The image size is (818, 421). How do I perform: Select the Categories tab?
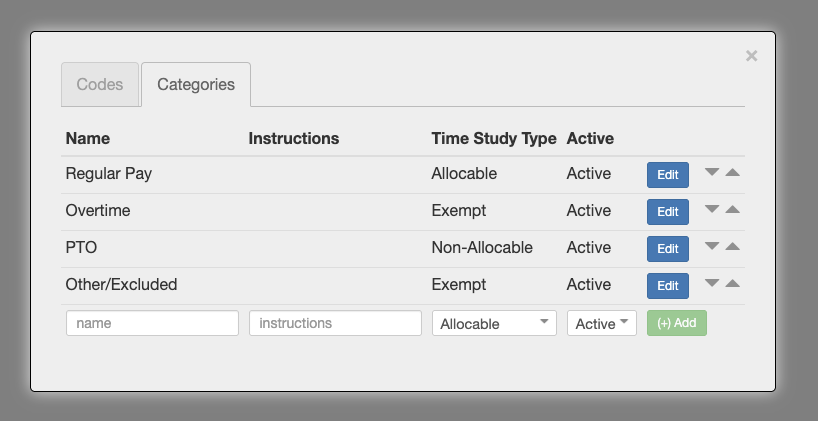pyautogui.click(x=196, y=85)
